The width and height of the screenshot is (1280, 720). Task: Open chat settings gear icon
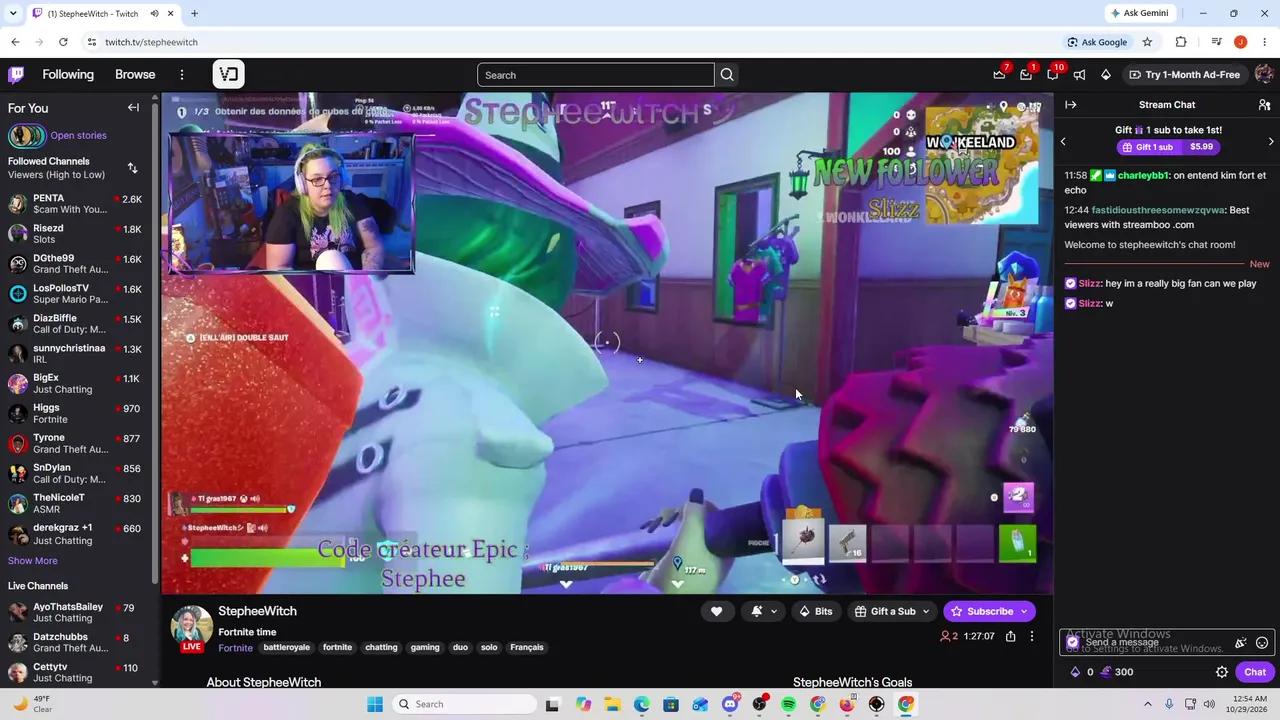tap(1222, 672)
